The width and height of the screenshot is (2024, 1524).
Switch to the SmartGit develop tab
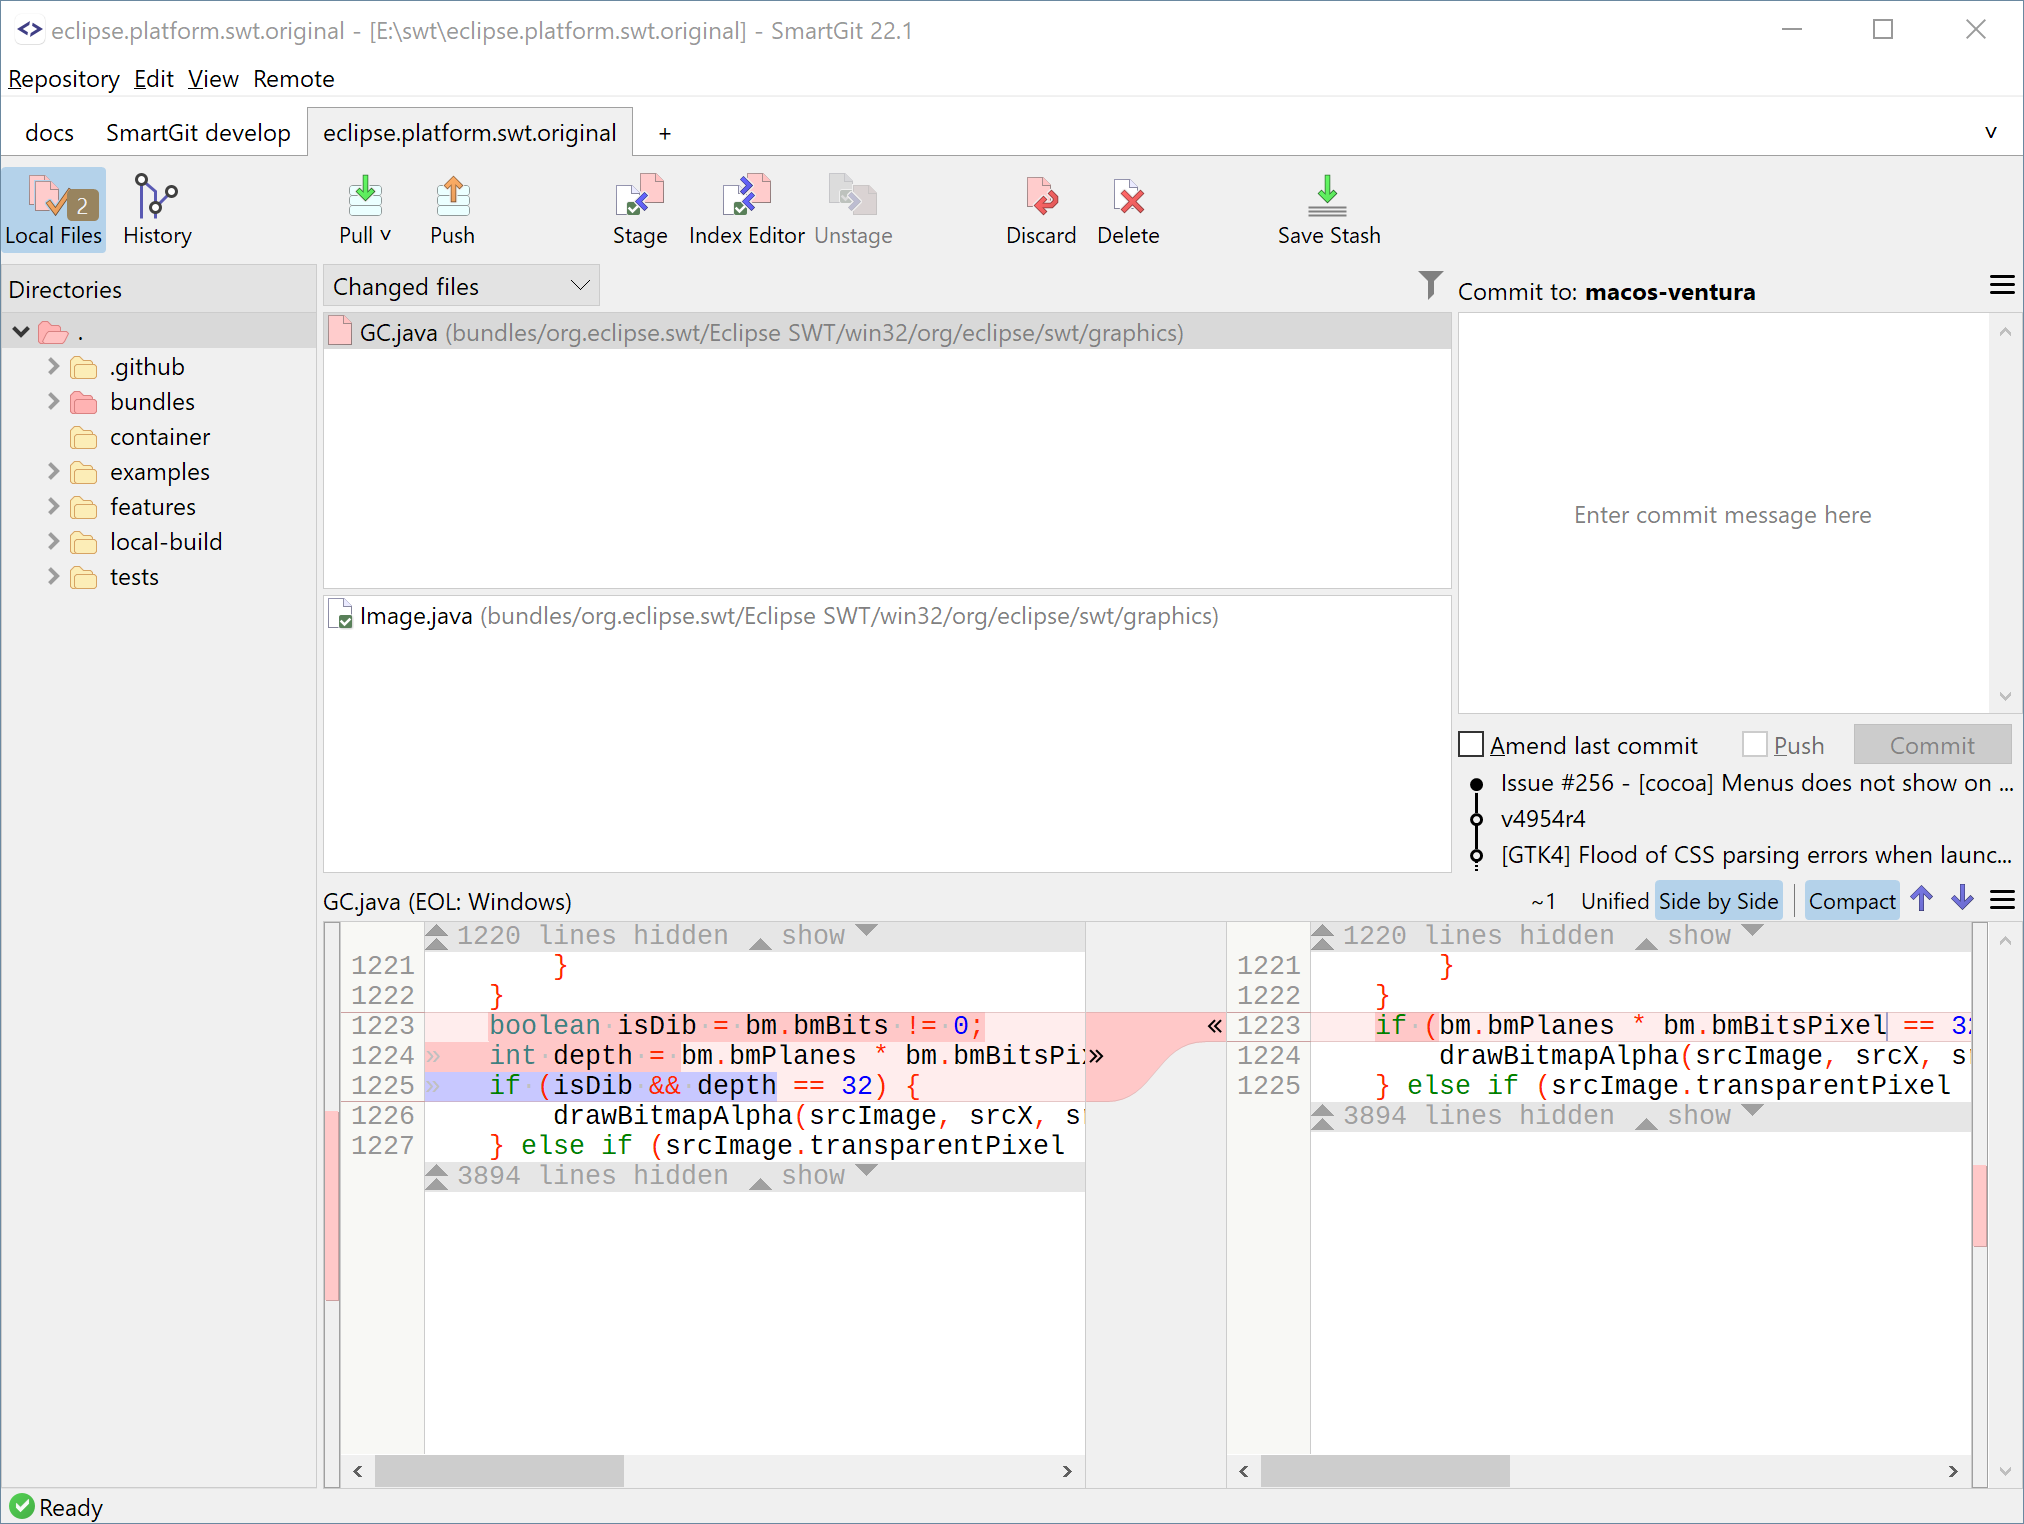[x=198, y=133]
